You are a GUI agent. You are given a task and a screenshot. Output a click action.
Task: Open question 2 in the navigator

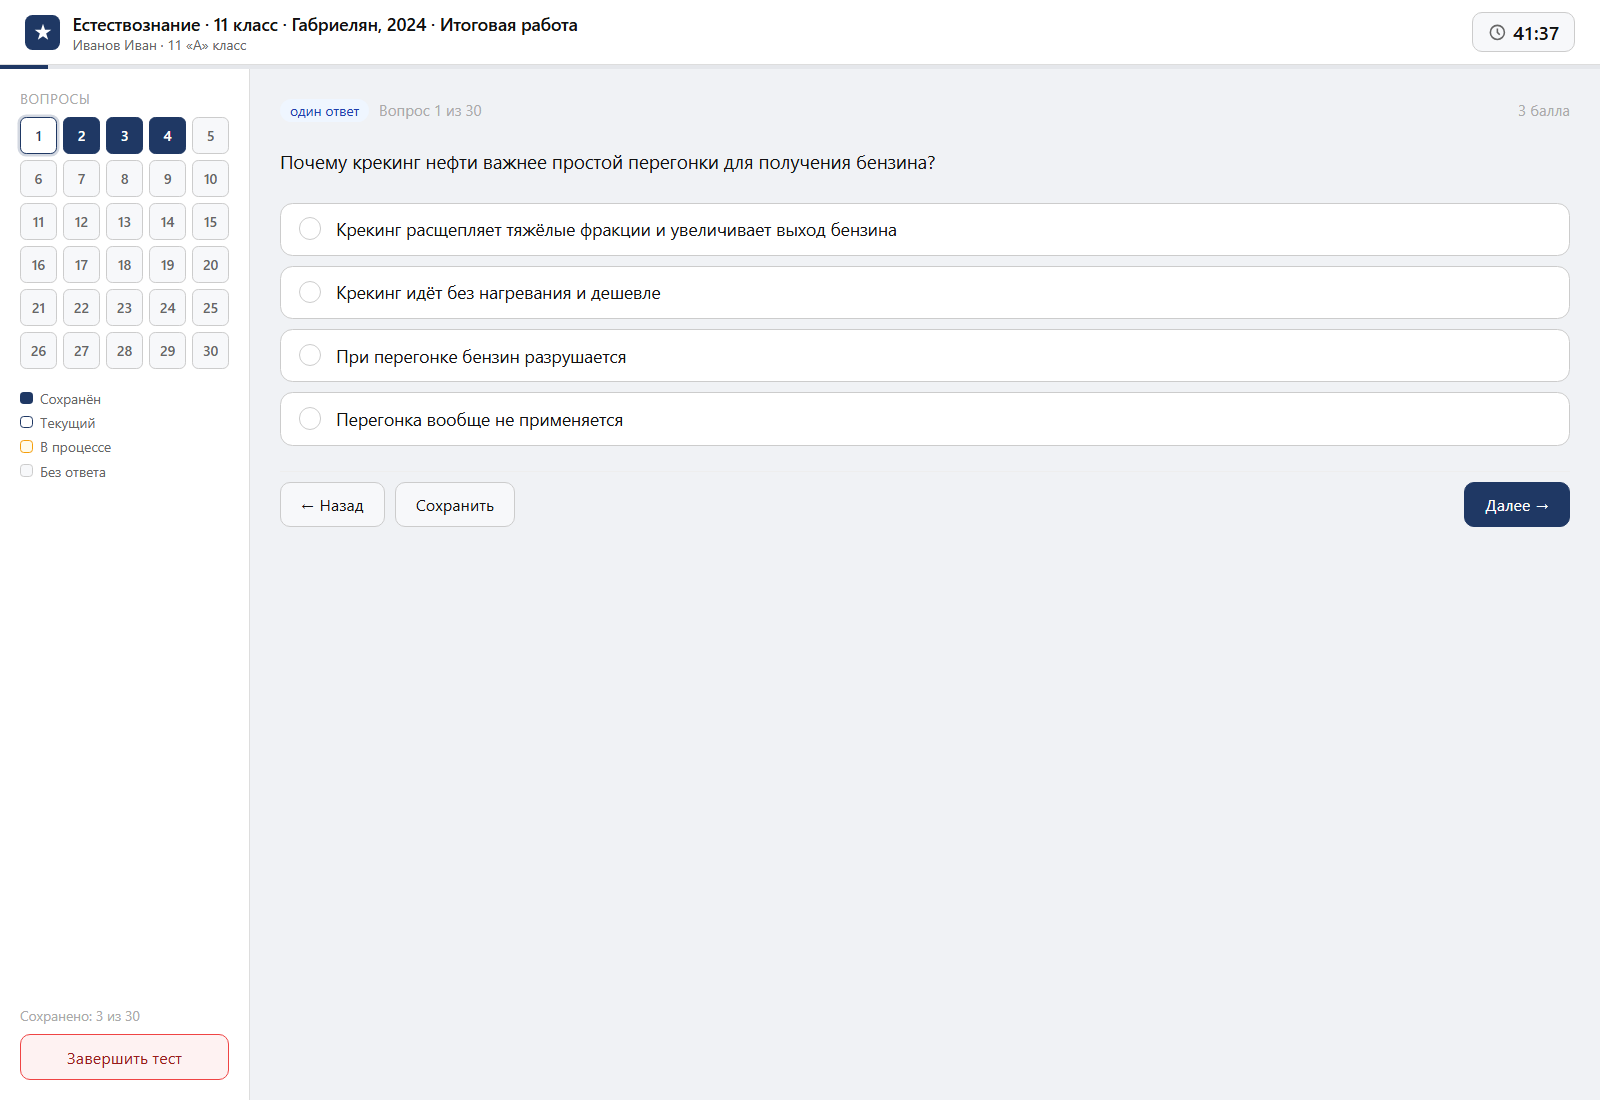point(81,136)
